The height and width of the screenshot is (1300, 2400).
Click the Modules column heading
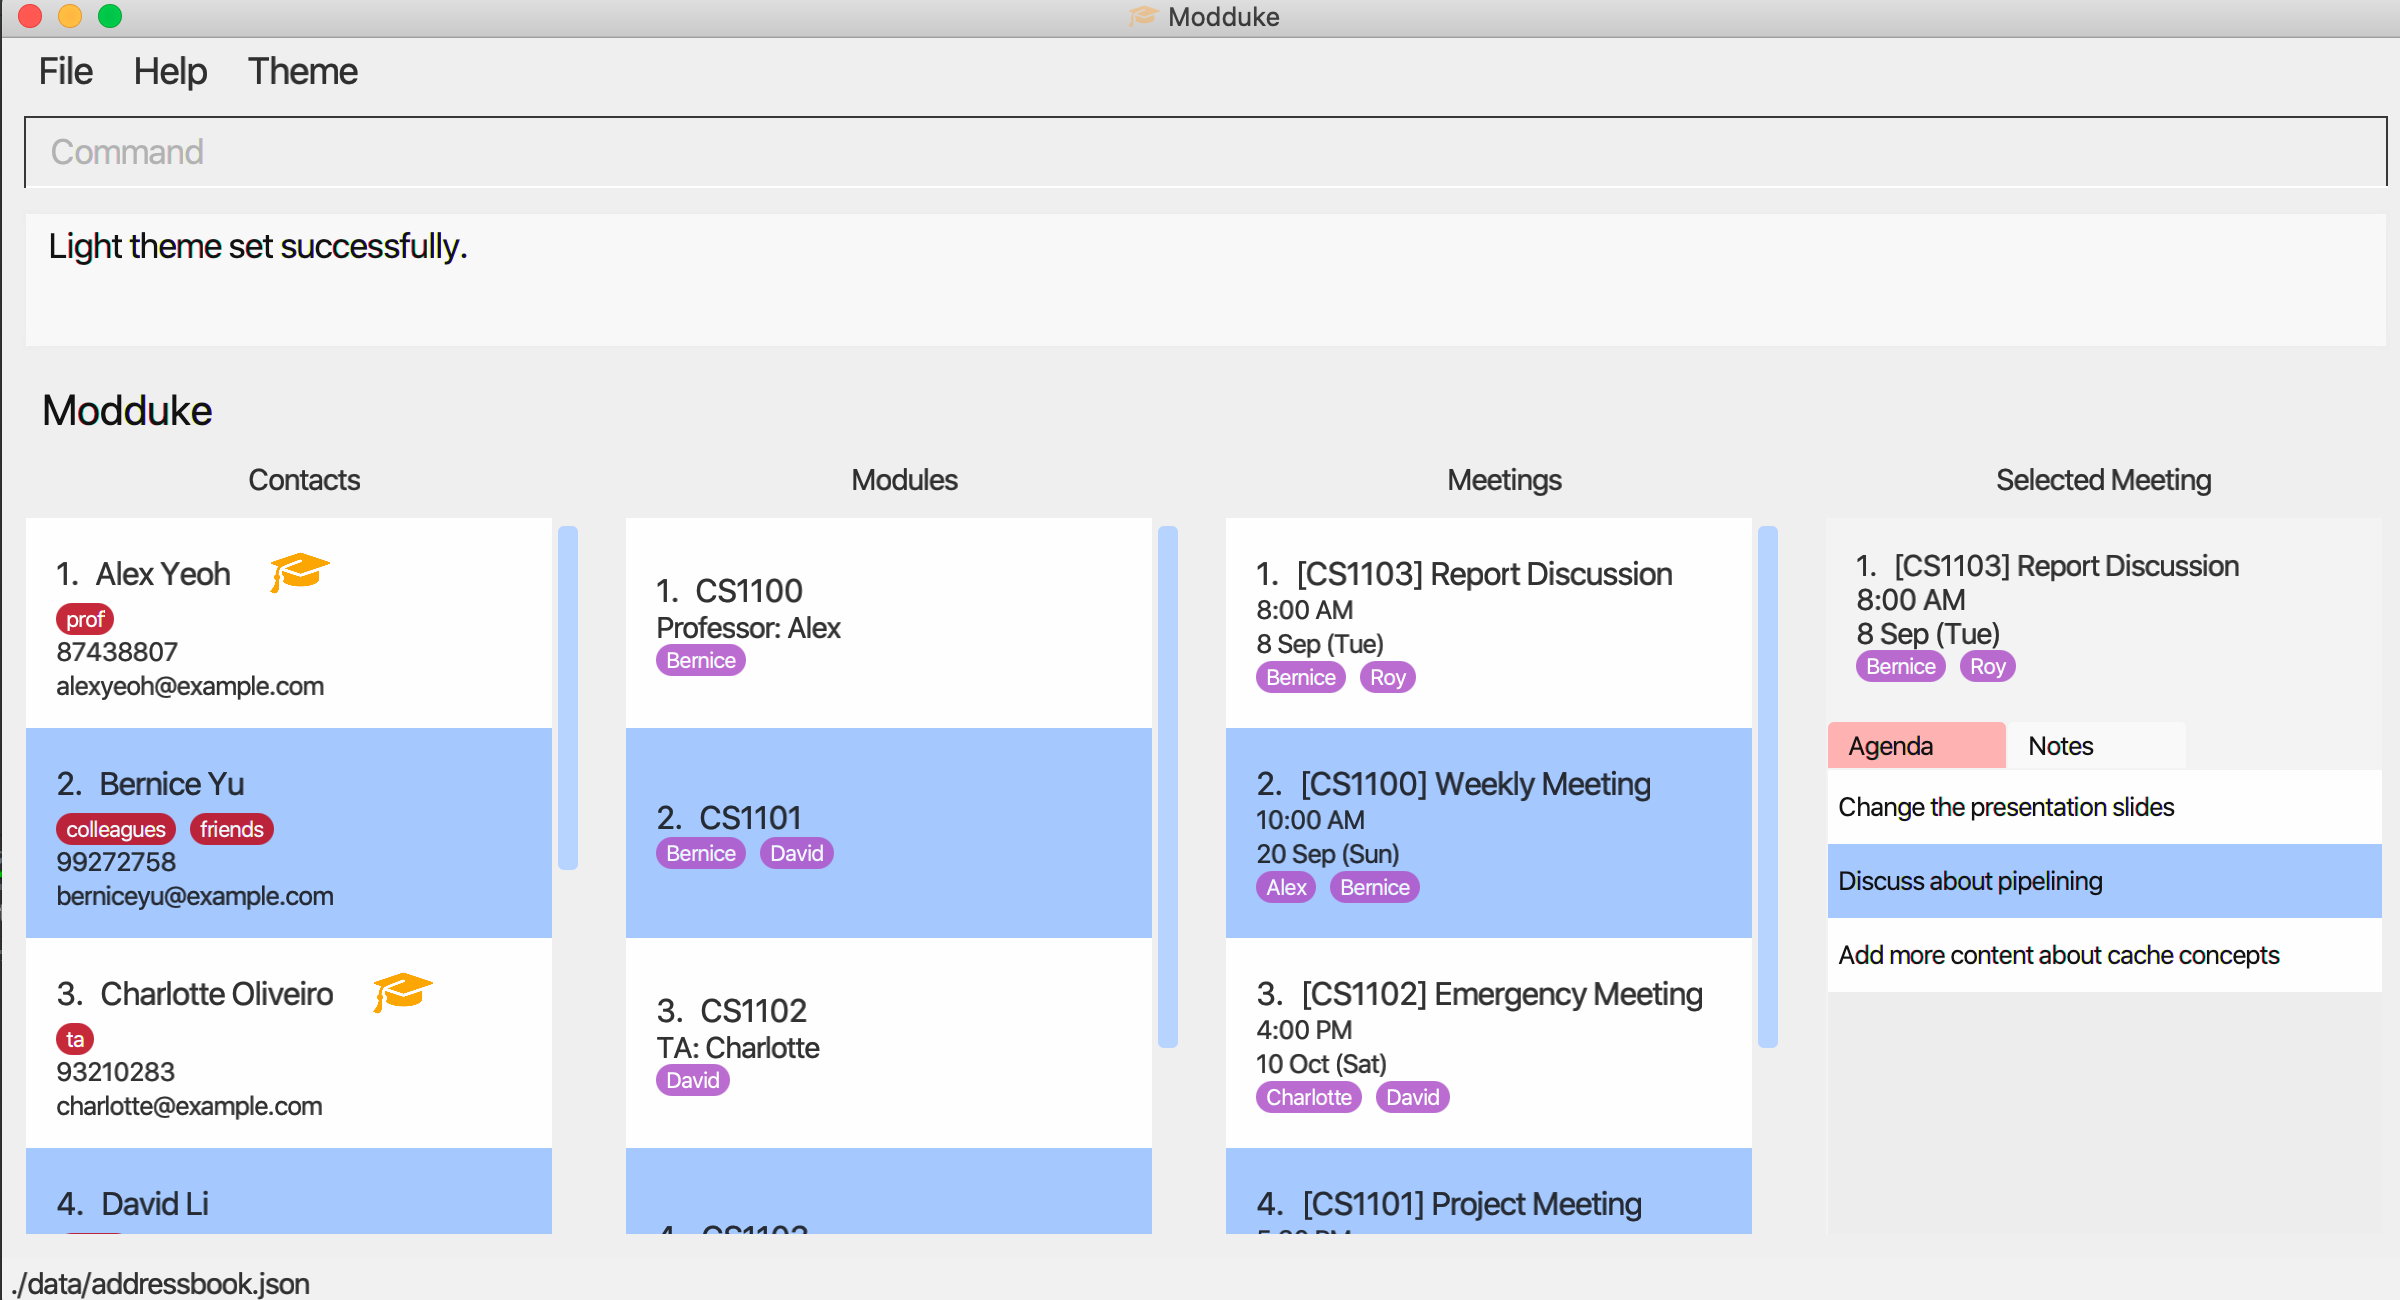click(x=904, y=480)
